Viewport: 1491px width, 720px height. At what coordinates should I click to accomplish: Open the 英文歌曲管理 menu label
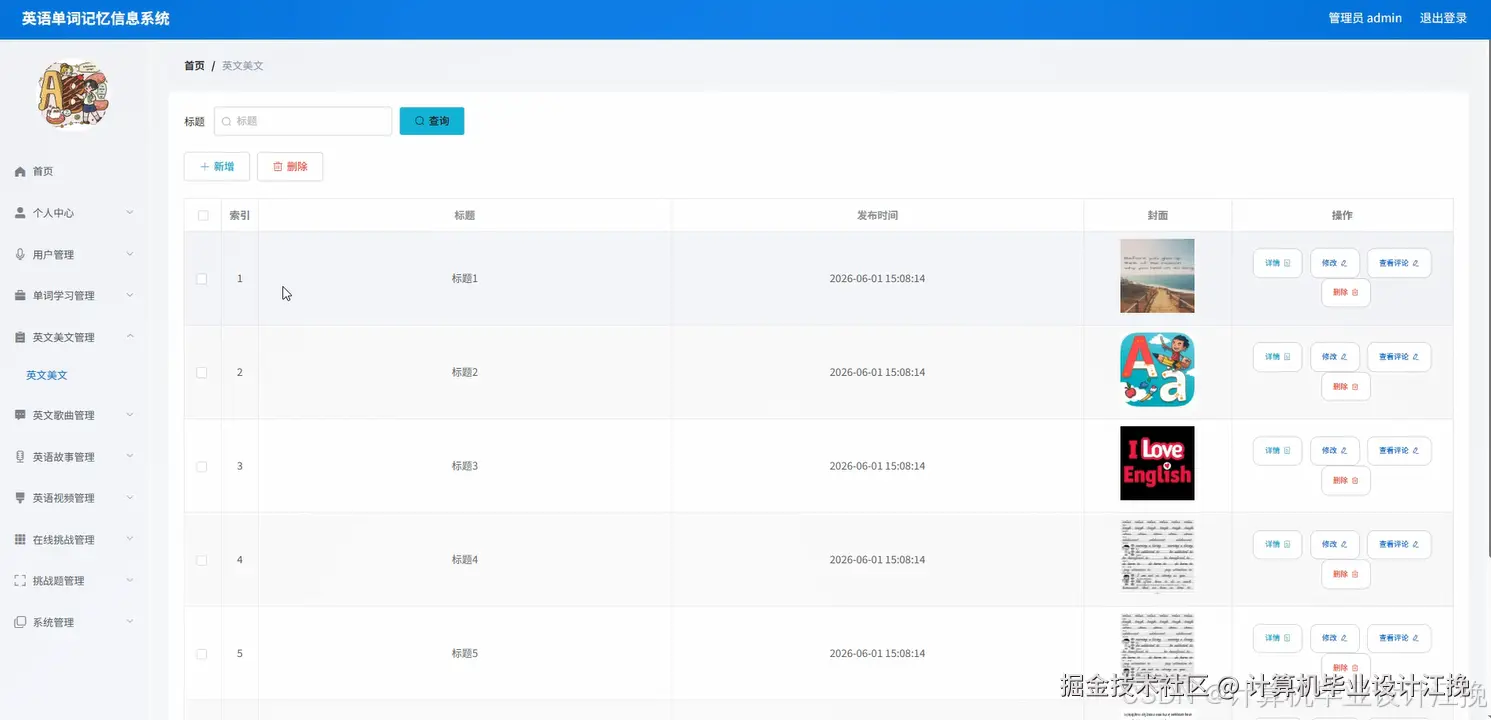pos(64,415)
